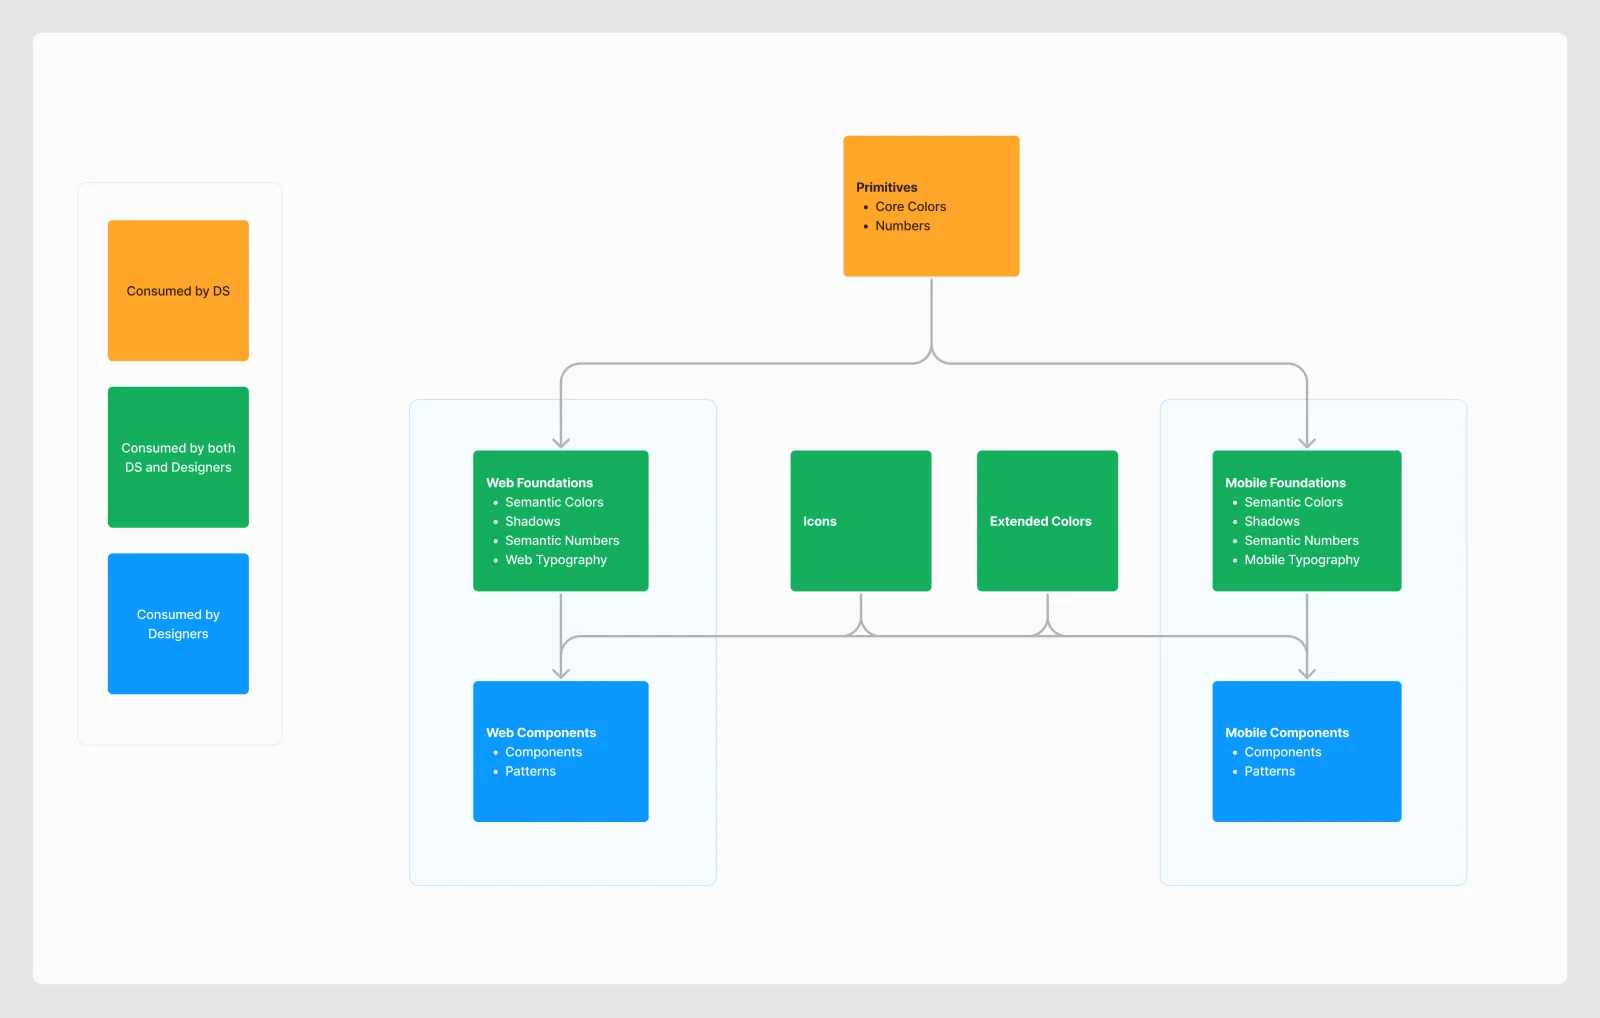Click the 'Web Components' heading text
This screenshot has width=1600, height=1018.
[541, 733]
